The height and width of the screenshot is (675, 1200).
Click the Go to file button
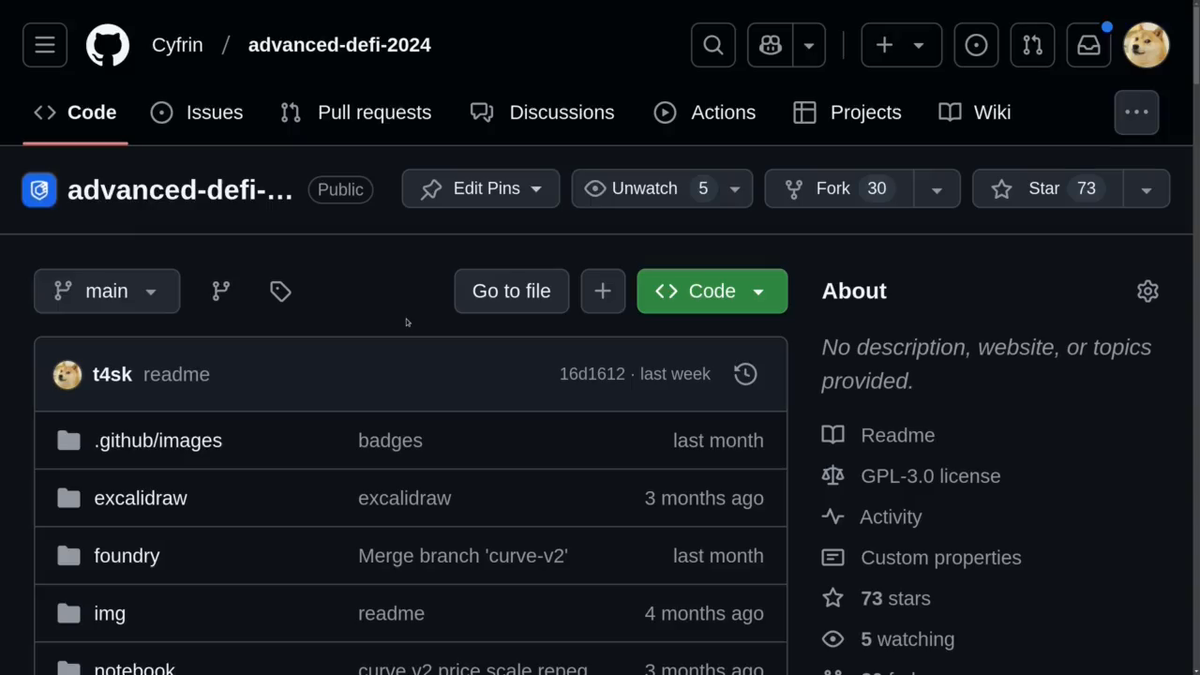point(511,291)
